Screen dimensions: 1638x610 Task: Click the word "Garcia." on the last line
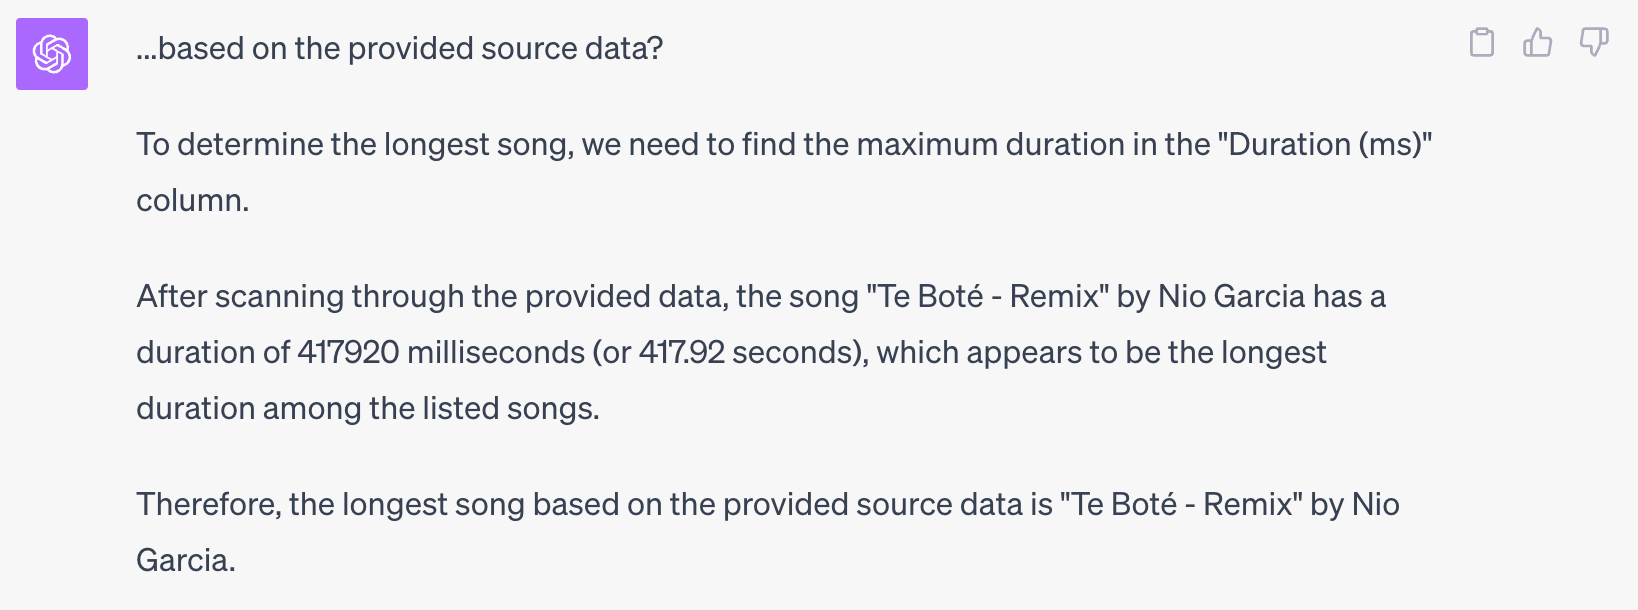186,561
